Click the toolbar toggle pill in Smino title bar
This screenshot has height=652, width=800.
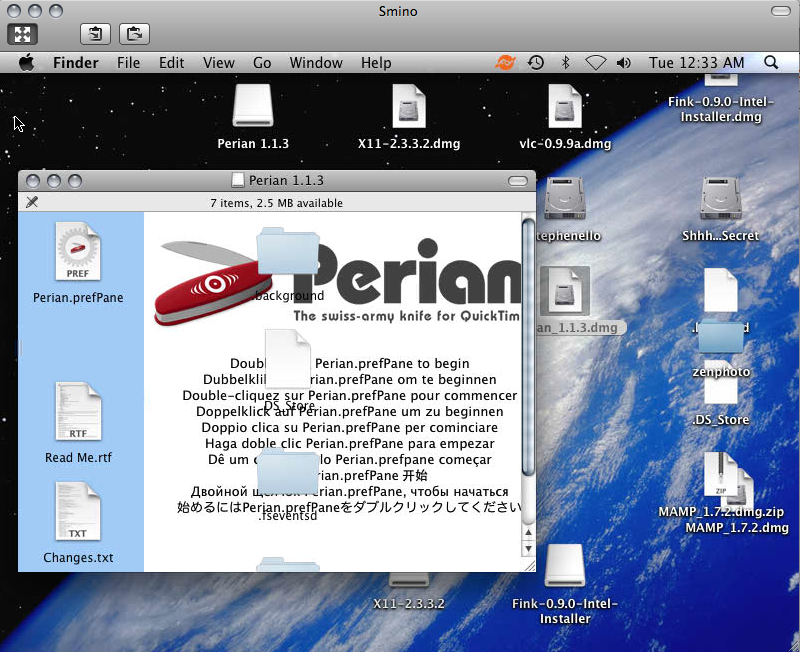781,11
